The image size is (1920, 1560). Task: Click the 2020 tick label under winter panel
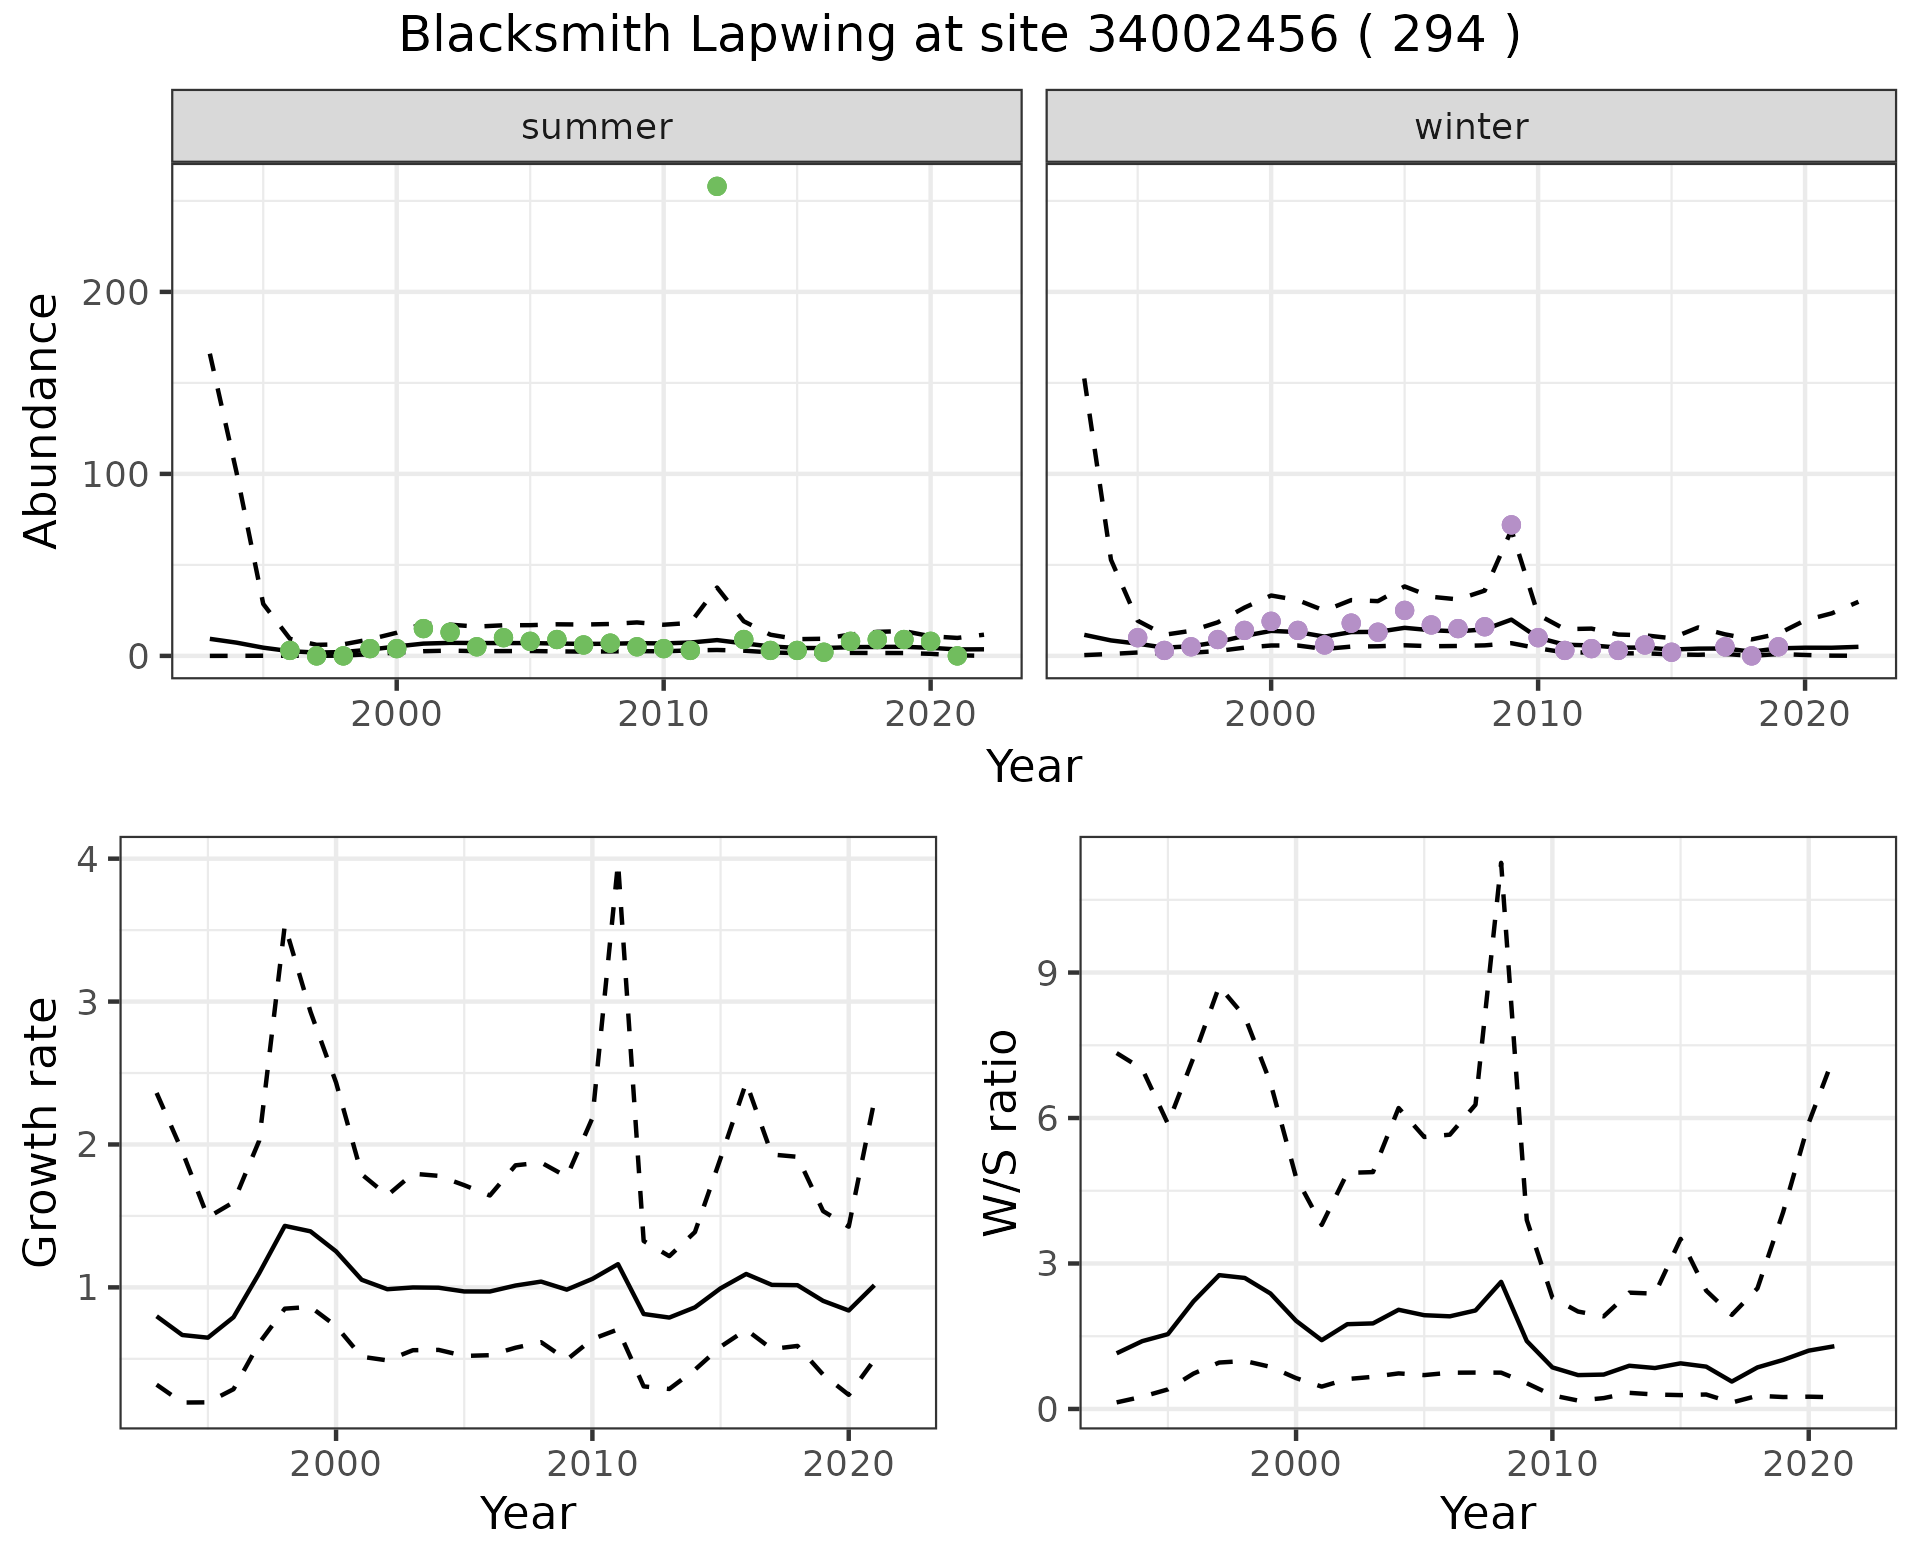tap(1804, 714)
